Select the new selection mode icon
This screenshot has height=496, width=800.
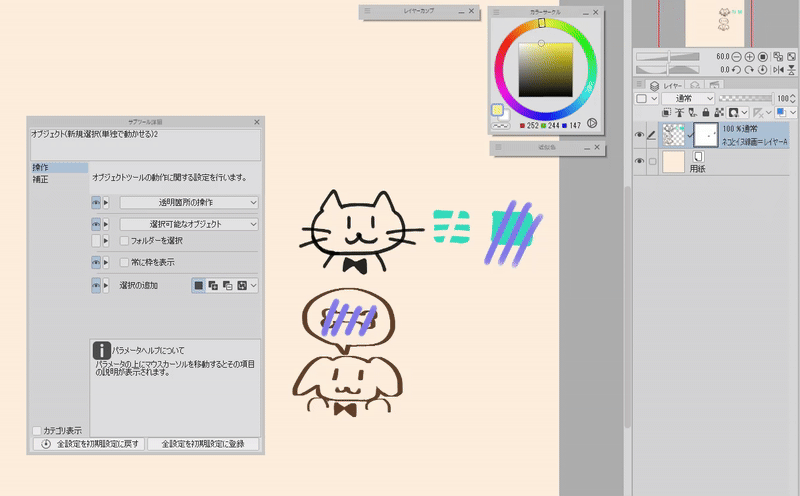tap(198, 286)
